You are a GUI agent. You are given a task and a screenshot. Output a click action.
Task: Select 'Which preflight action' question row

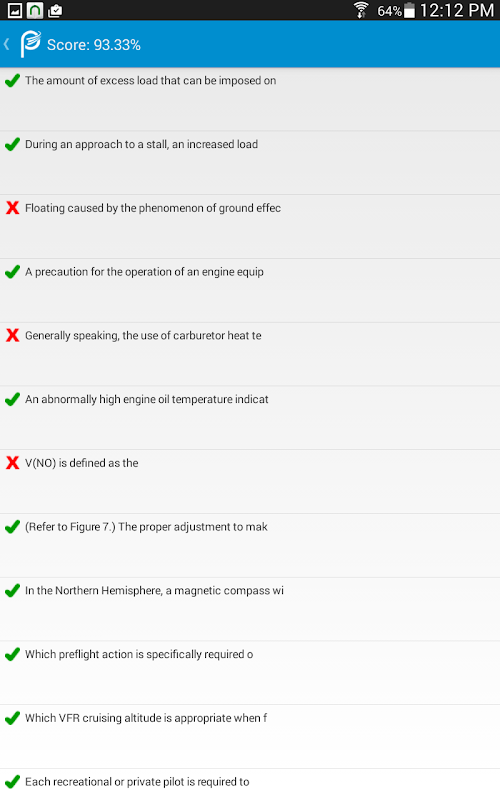coord(250,673)
